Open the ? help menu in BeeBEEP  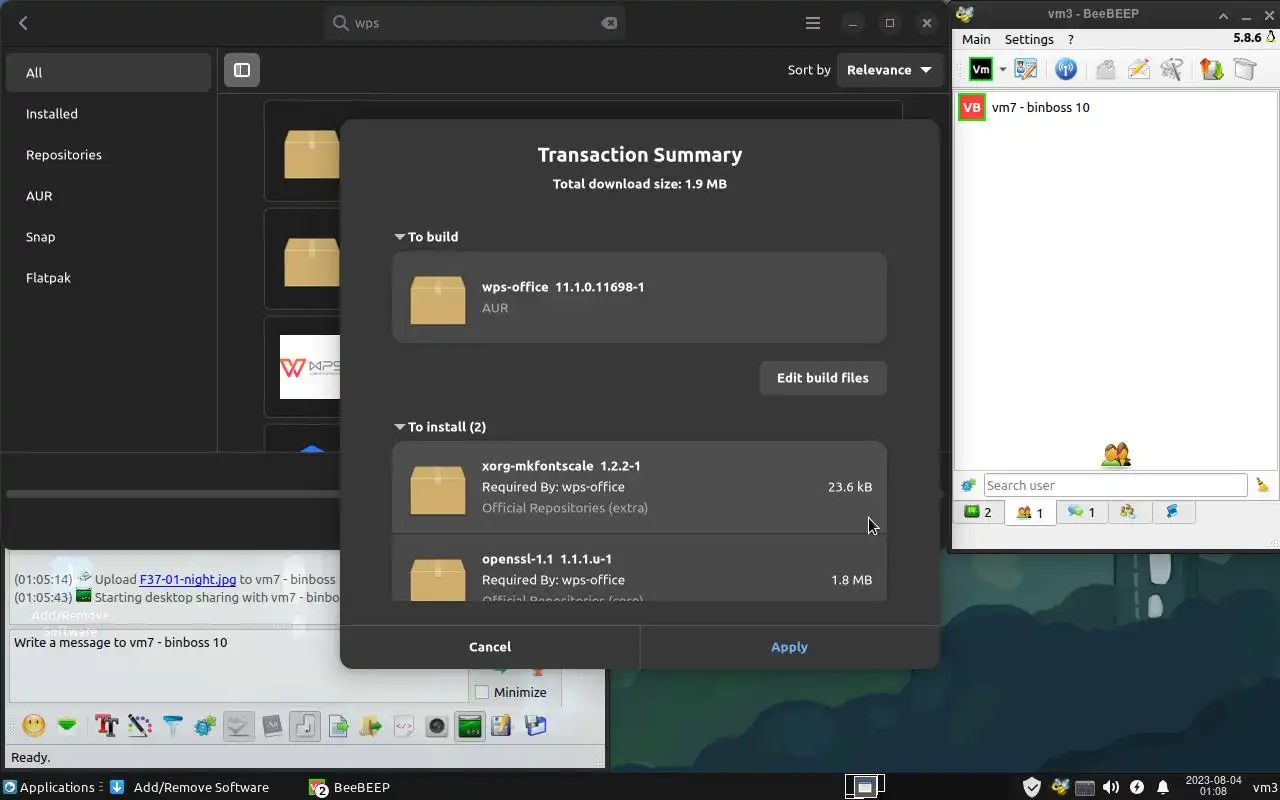[x=1070, y=39]
